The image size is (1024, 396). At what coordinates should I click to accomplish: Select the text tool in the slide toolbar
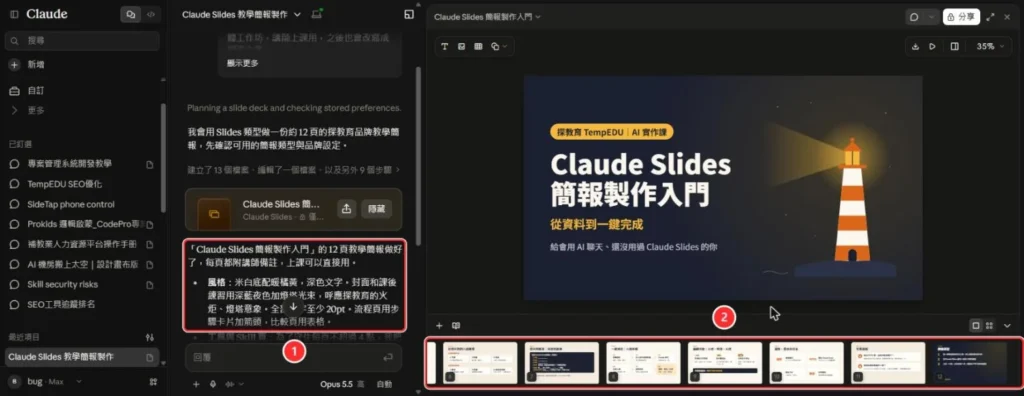click(x=445, y=46)
